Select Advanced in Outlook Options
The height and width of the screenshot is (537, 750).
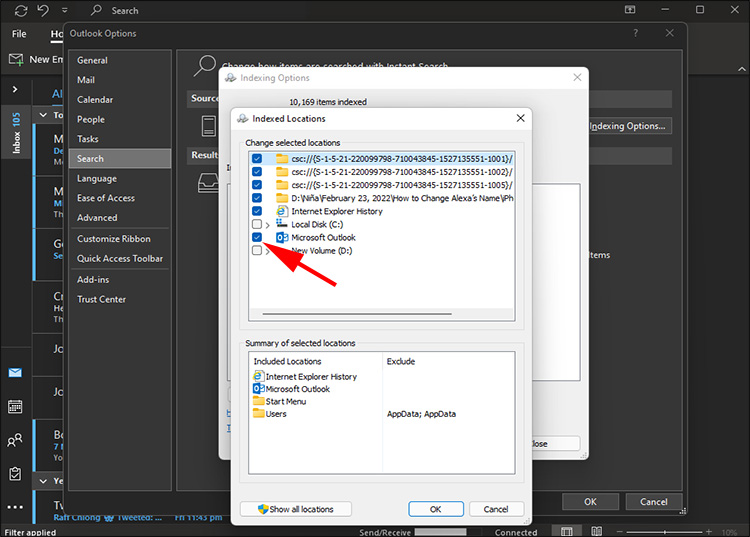tap(120, 218)
